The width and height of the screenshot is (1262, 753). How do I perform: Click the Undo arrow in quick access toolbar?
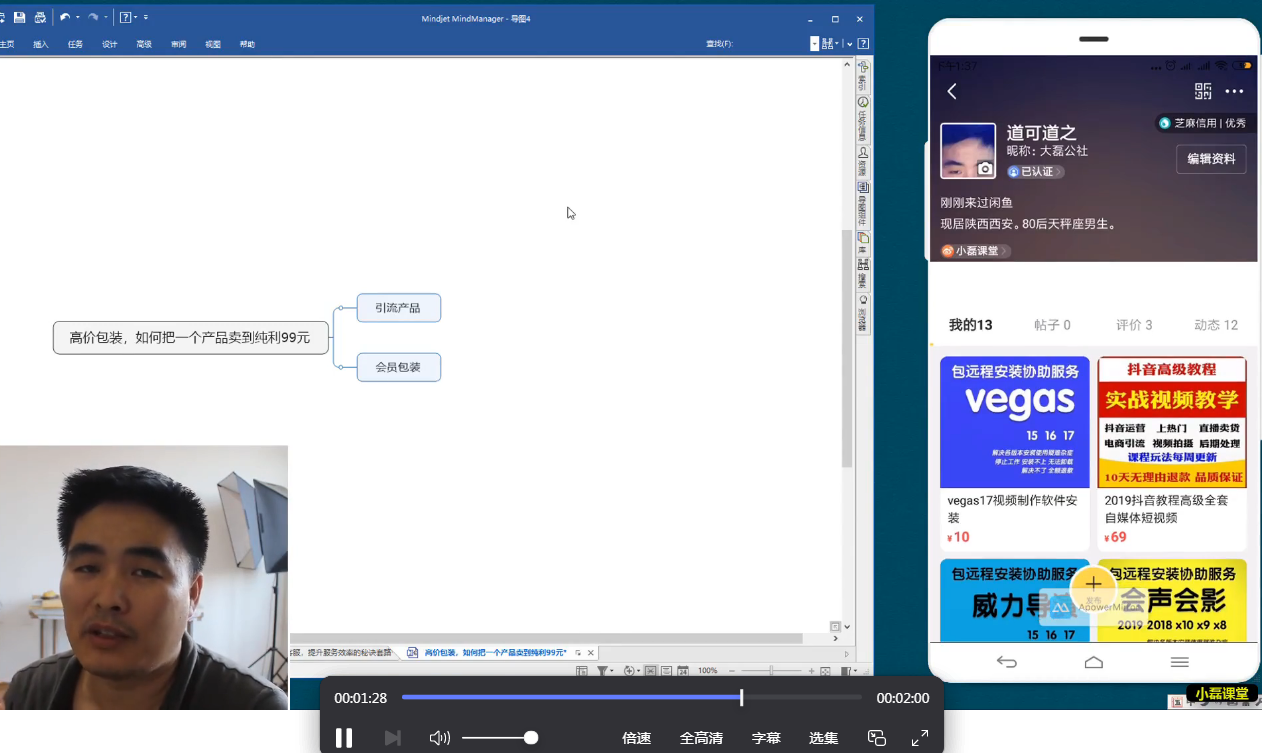(65, 18)
